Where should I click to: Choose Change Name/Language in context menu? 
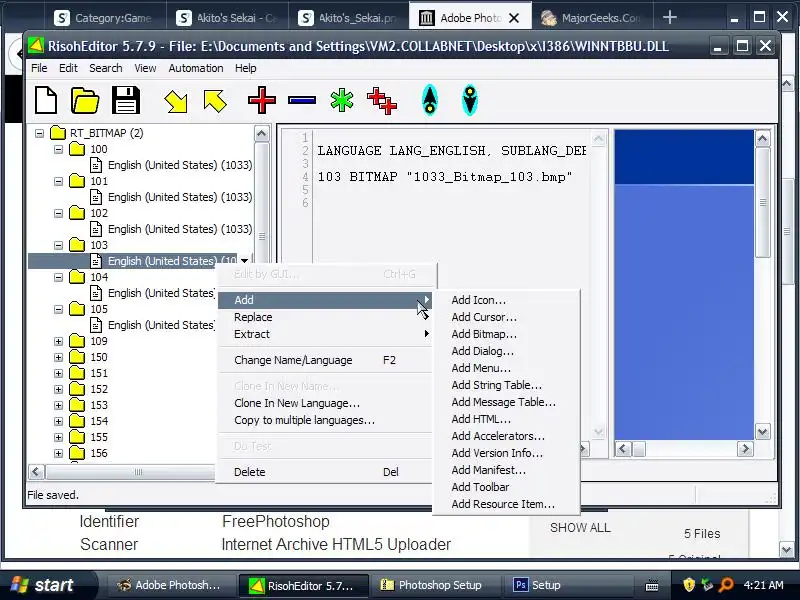pos(325,360)
